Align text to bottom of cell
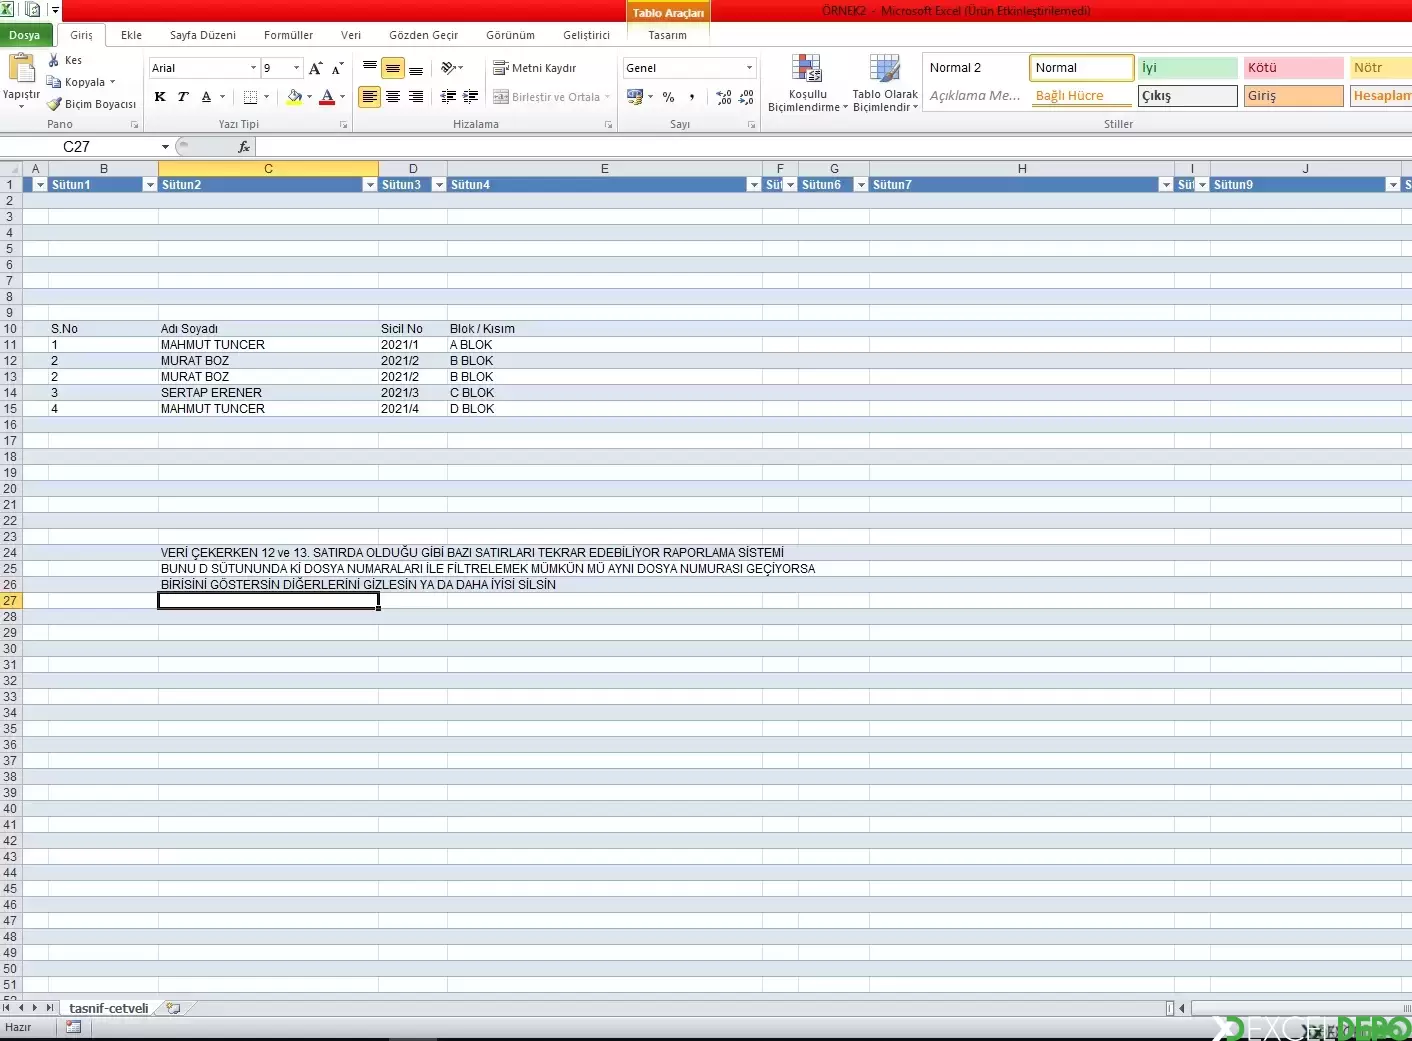This screenshot has width=1412, height=1041. [416, 68]
